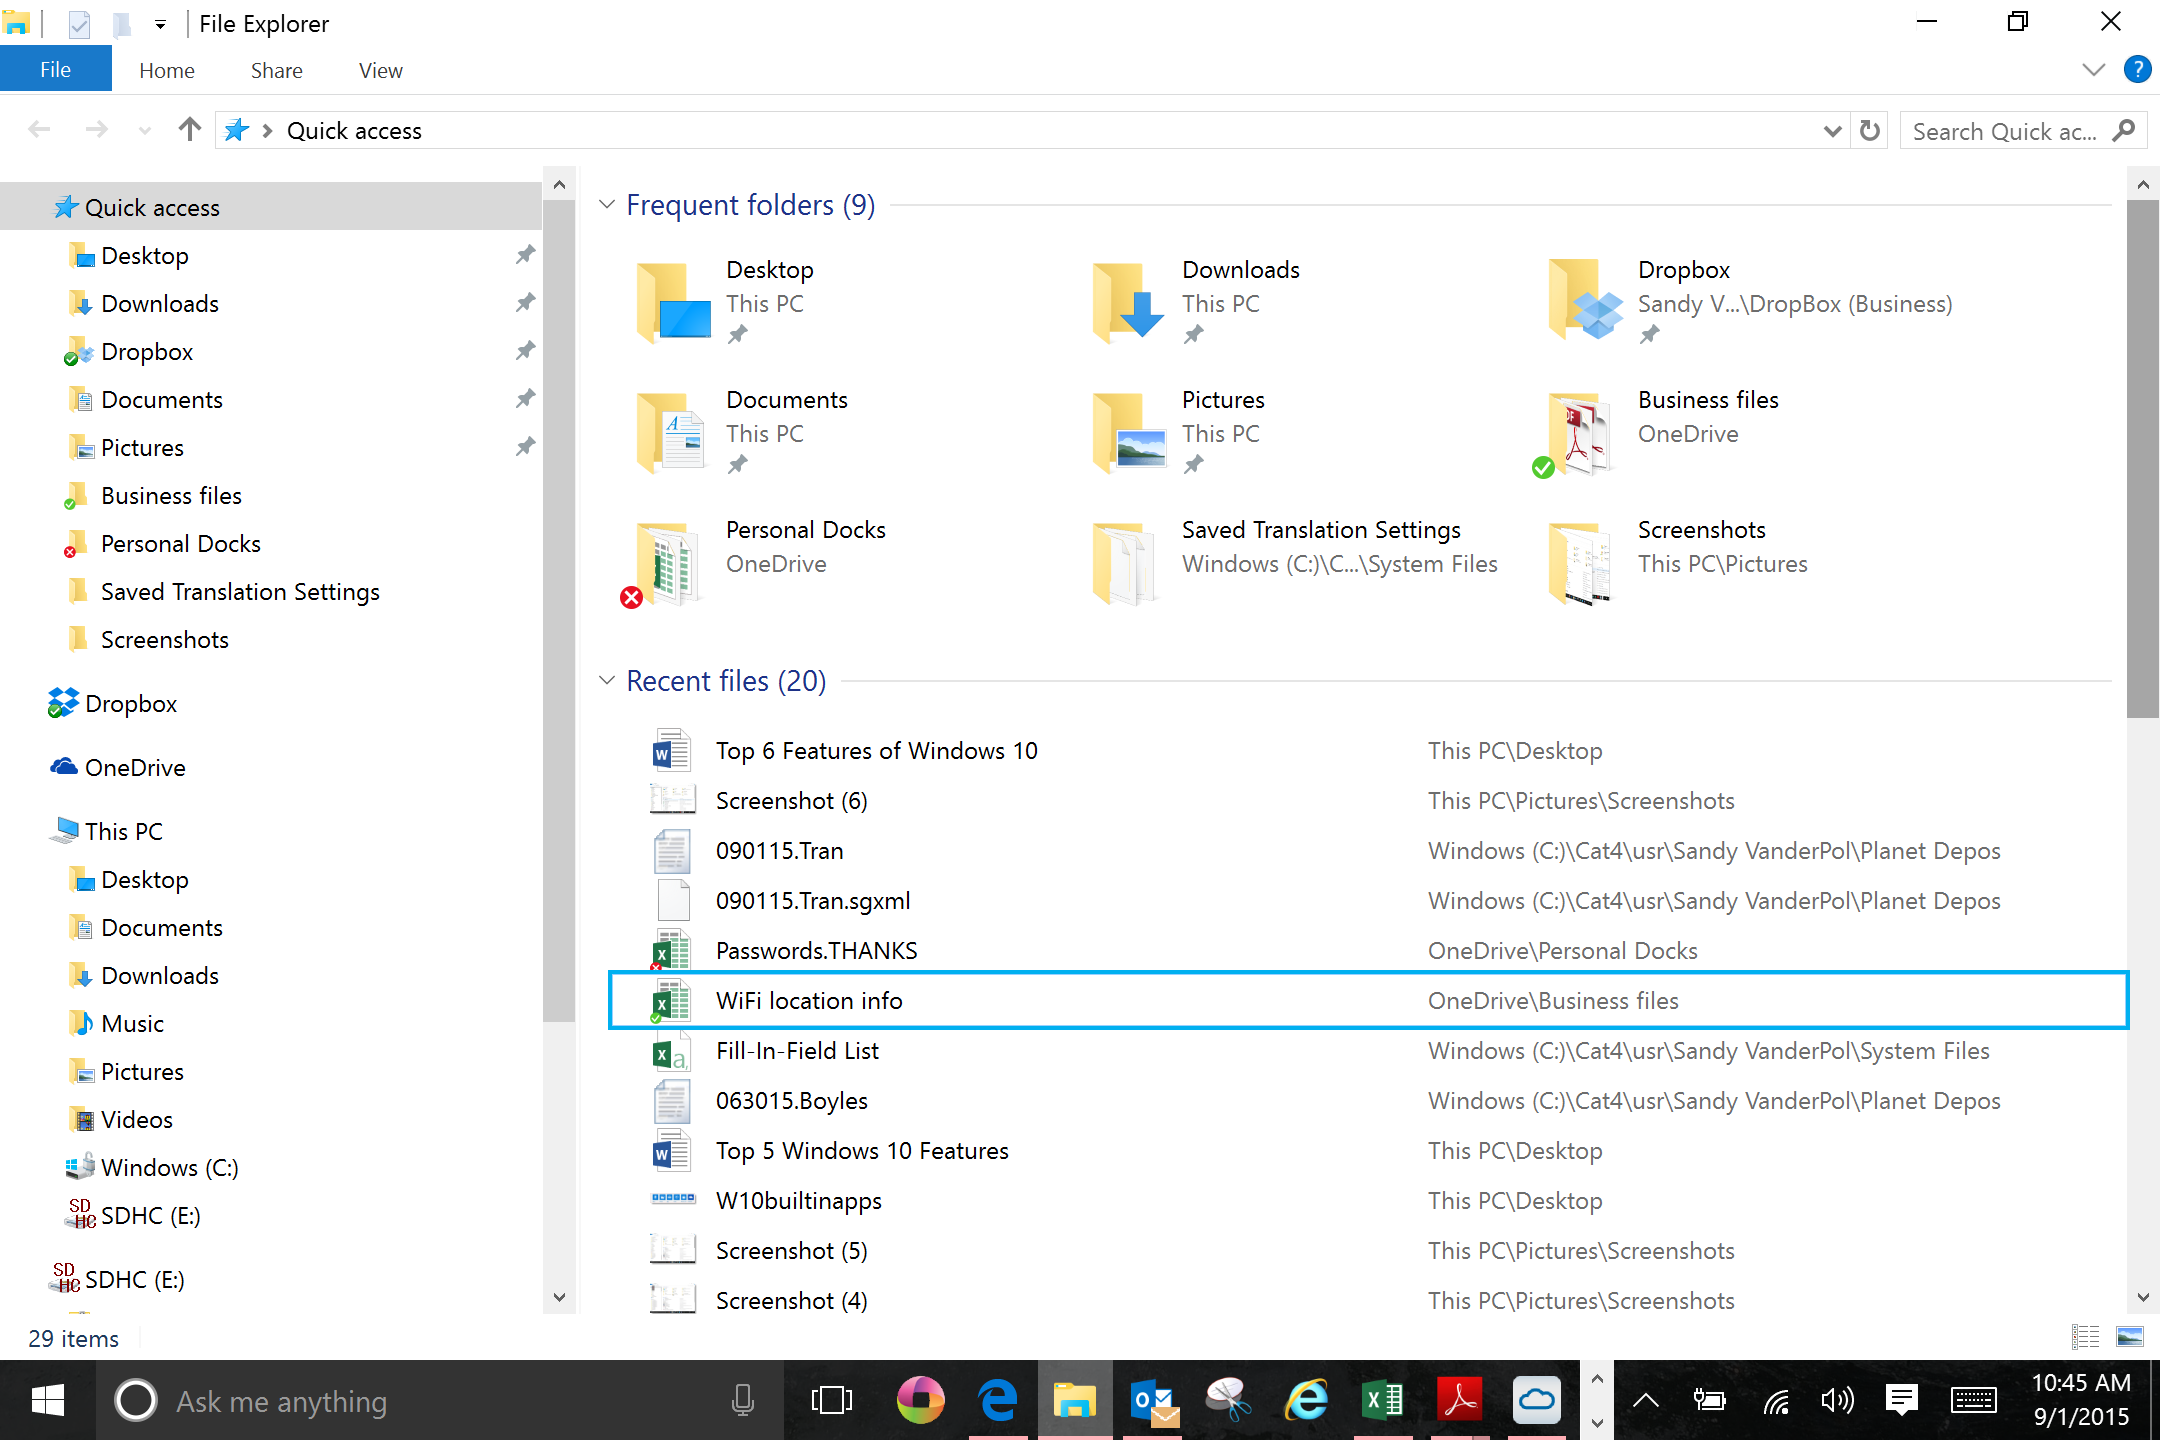
Task: Open the Dropbox frequent folder icon
Action: point(1585,300)
